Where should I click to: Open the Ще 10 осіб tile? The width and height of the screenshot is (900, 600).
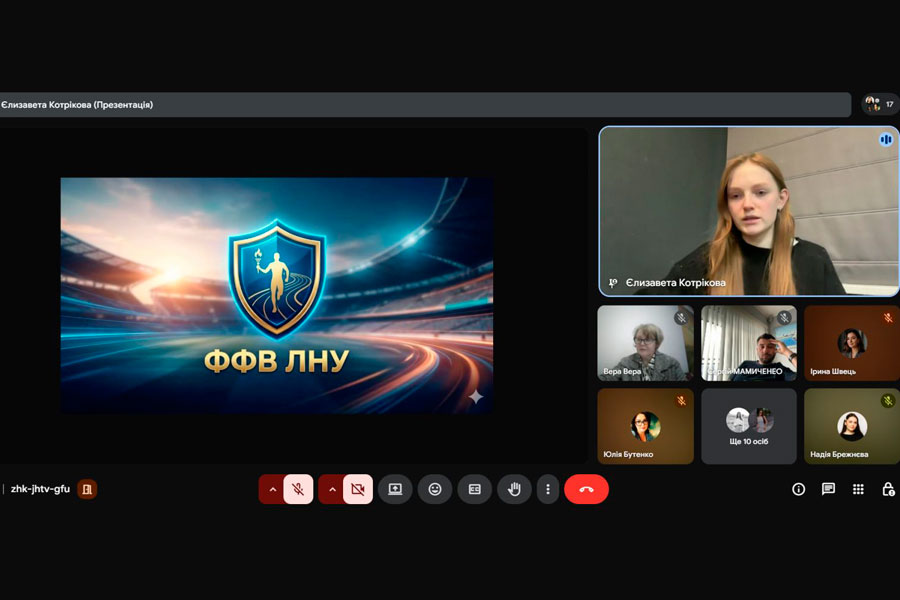coord(748,426)
